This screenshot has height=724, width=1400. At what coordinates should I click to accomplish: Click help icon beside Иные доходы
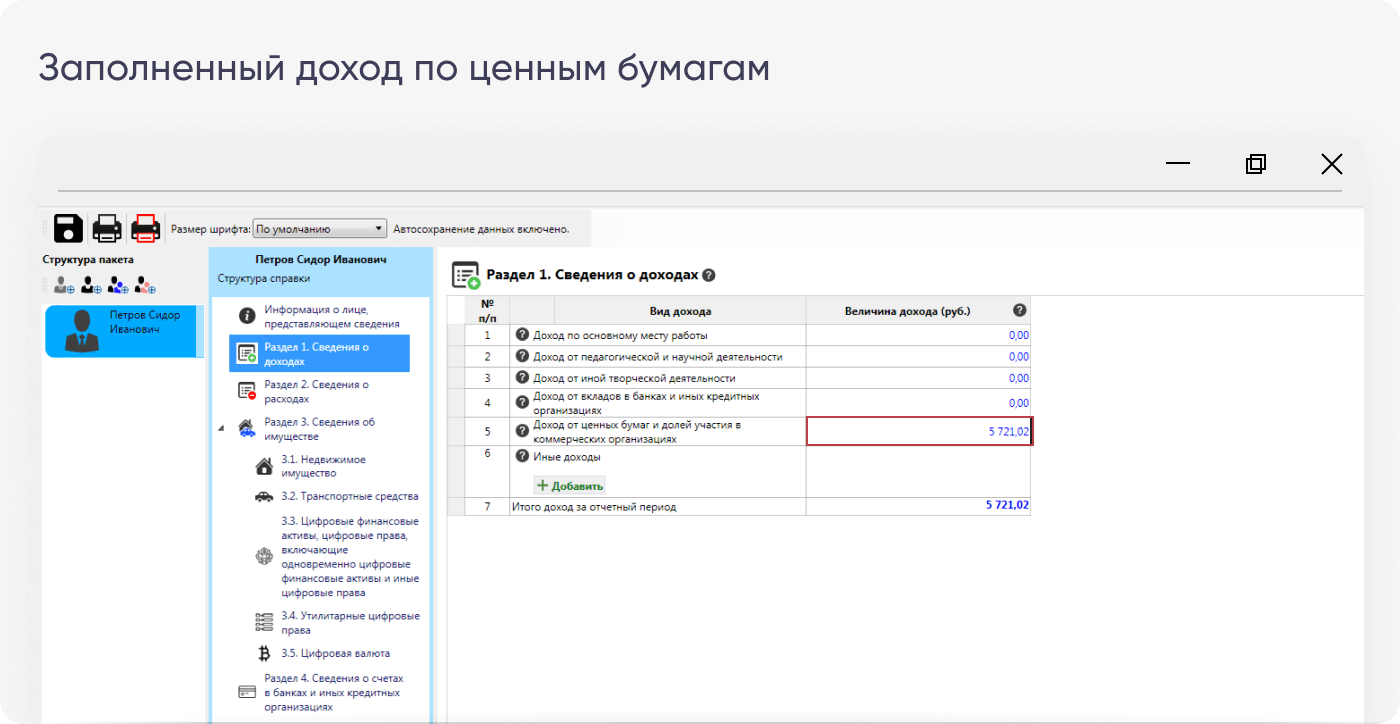pos(522,456)
